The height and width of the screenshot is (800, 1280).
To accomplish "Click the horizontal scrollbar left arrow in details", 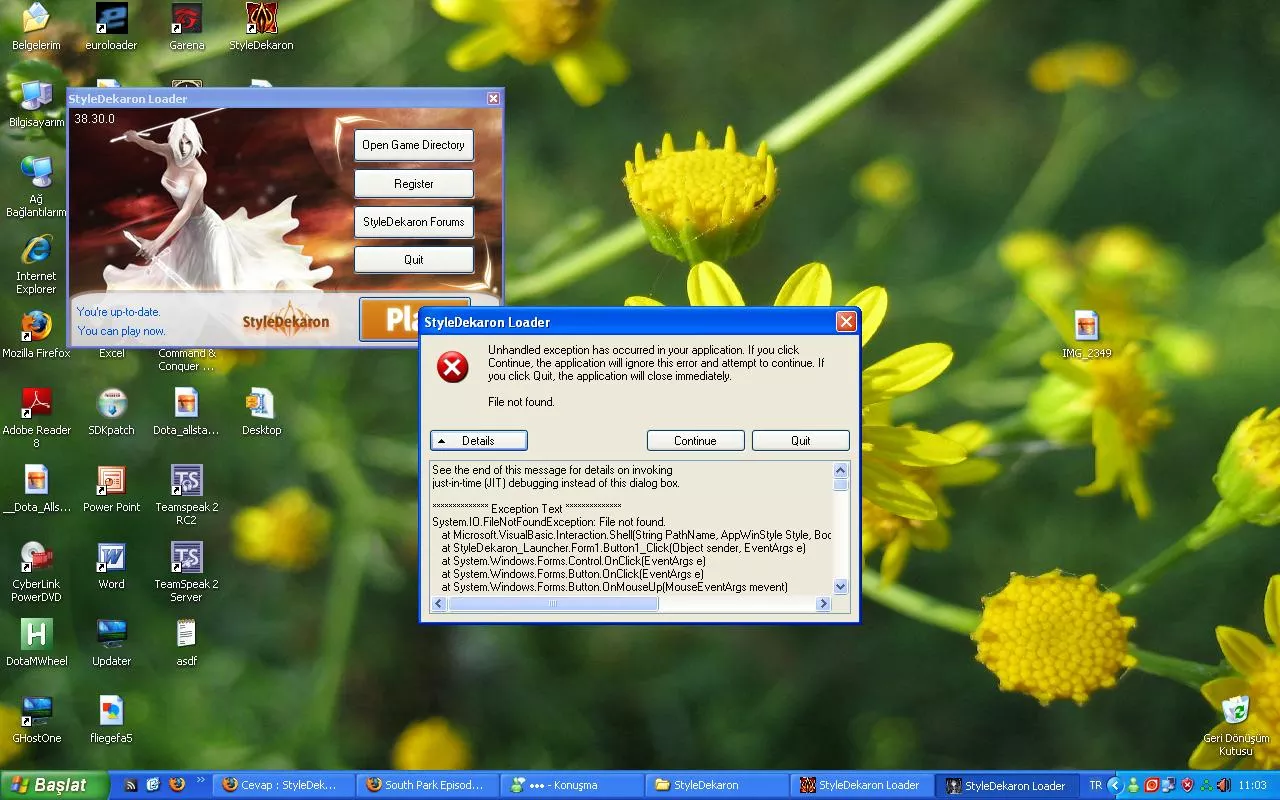I will [x=440, y=604].
